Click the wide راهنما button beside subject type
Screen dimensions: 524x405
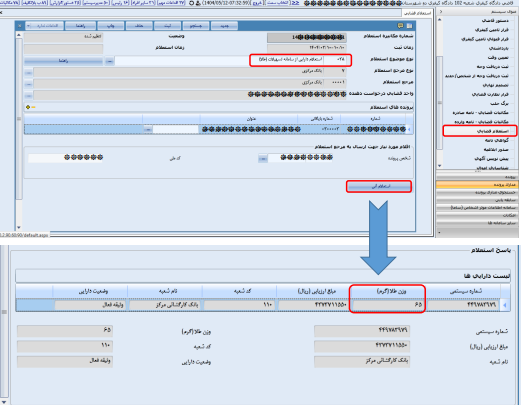pyautogui.click(x=63, y=61)
